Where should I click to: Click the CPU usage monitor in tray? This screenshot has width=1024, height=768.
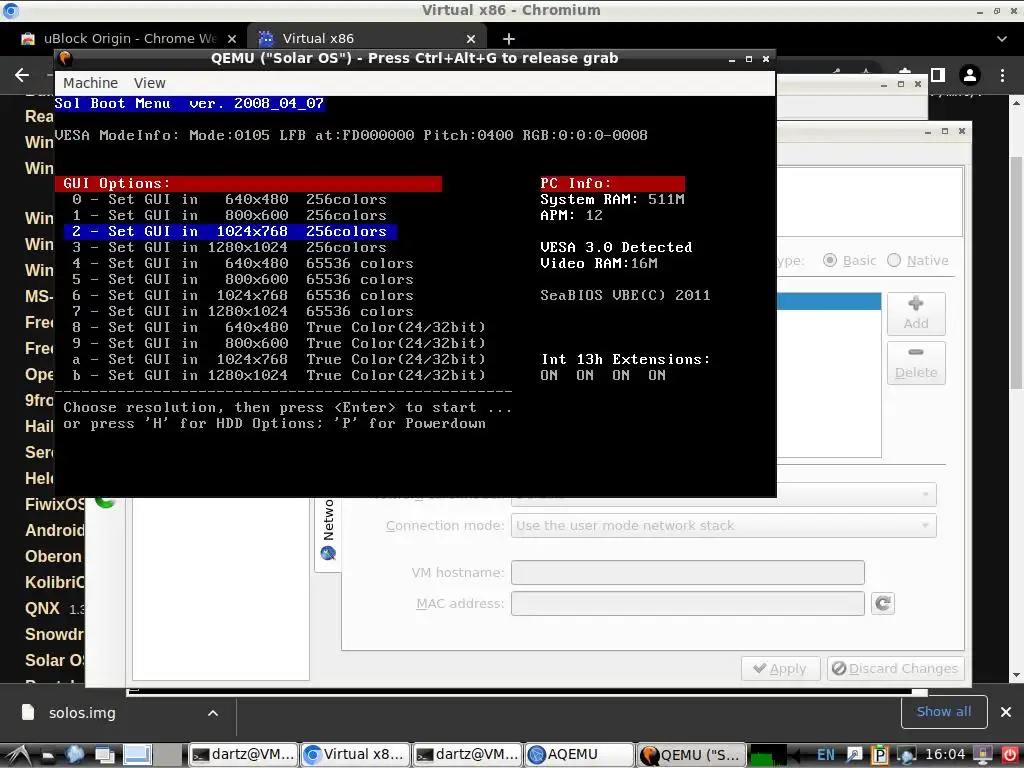(768, 755)
